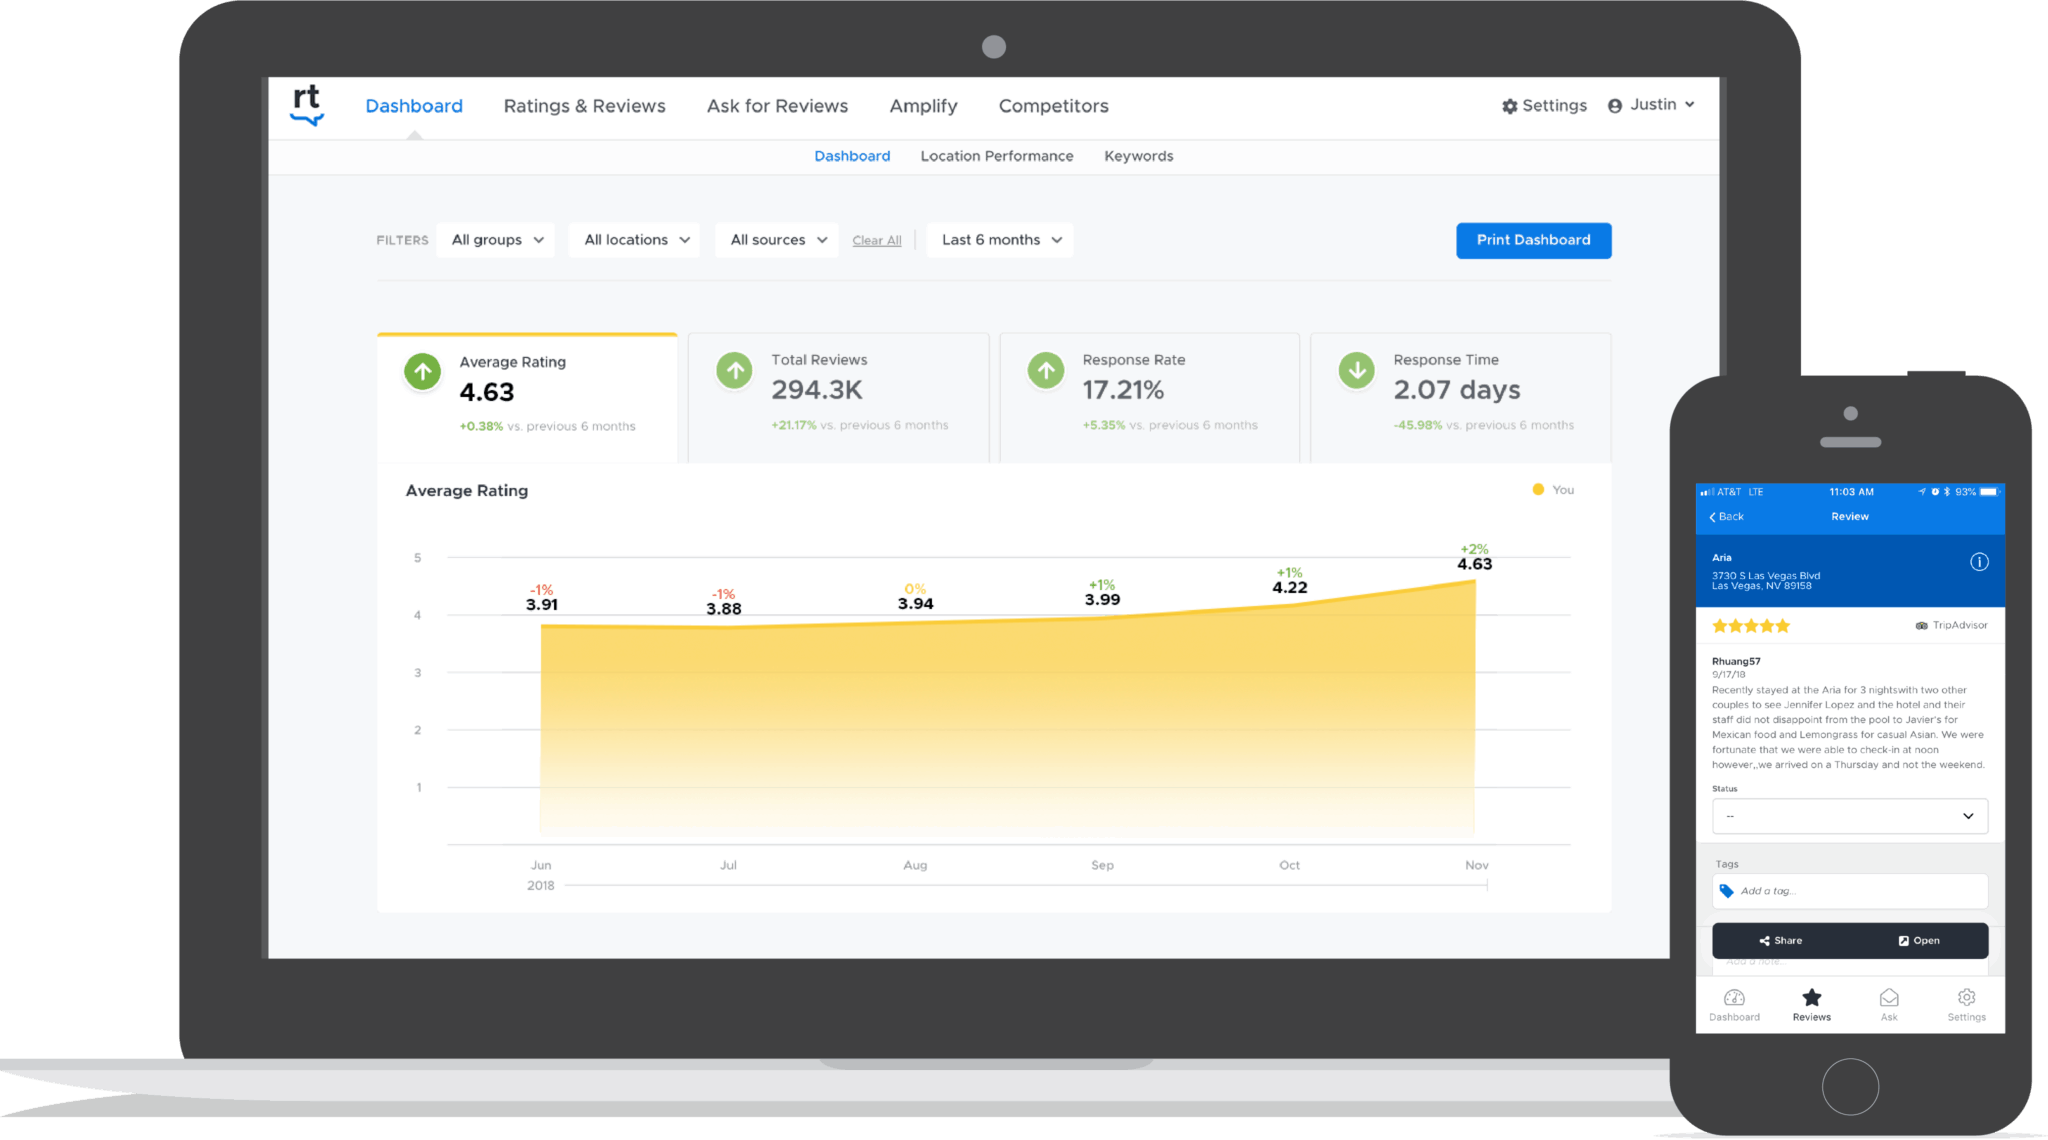Open the All locations dropdown
This screenshot has width=2048, height=1140.
click(x=636, y=240)
